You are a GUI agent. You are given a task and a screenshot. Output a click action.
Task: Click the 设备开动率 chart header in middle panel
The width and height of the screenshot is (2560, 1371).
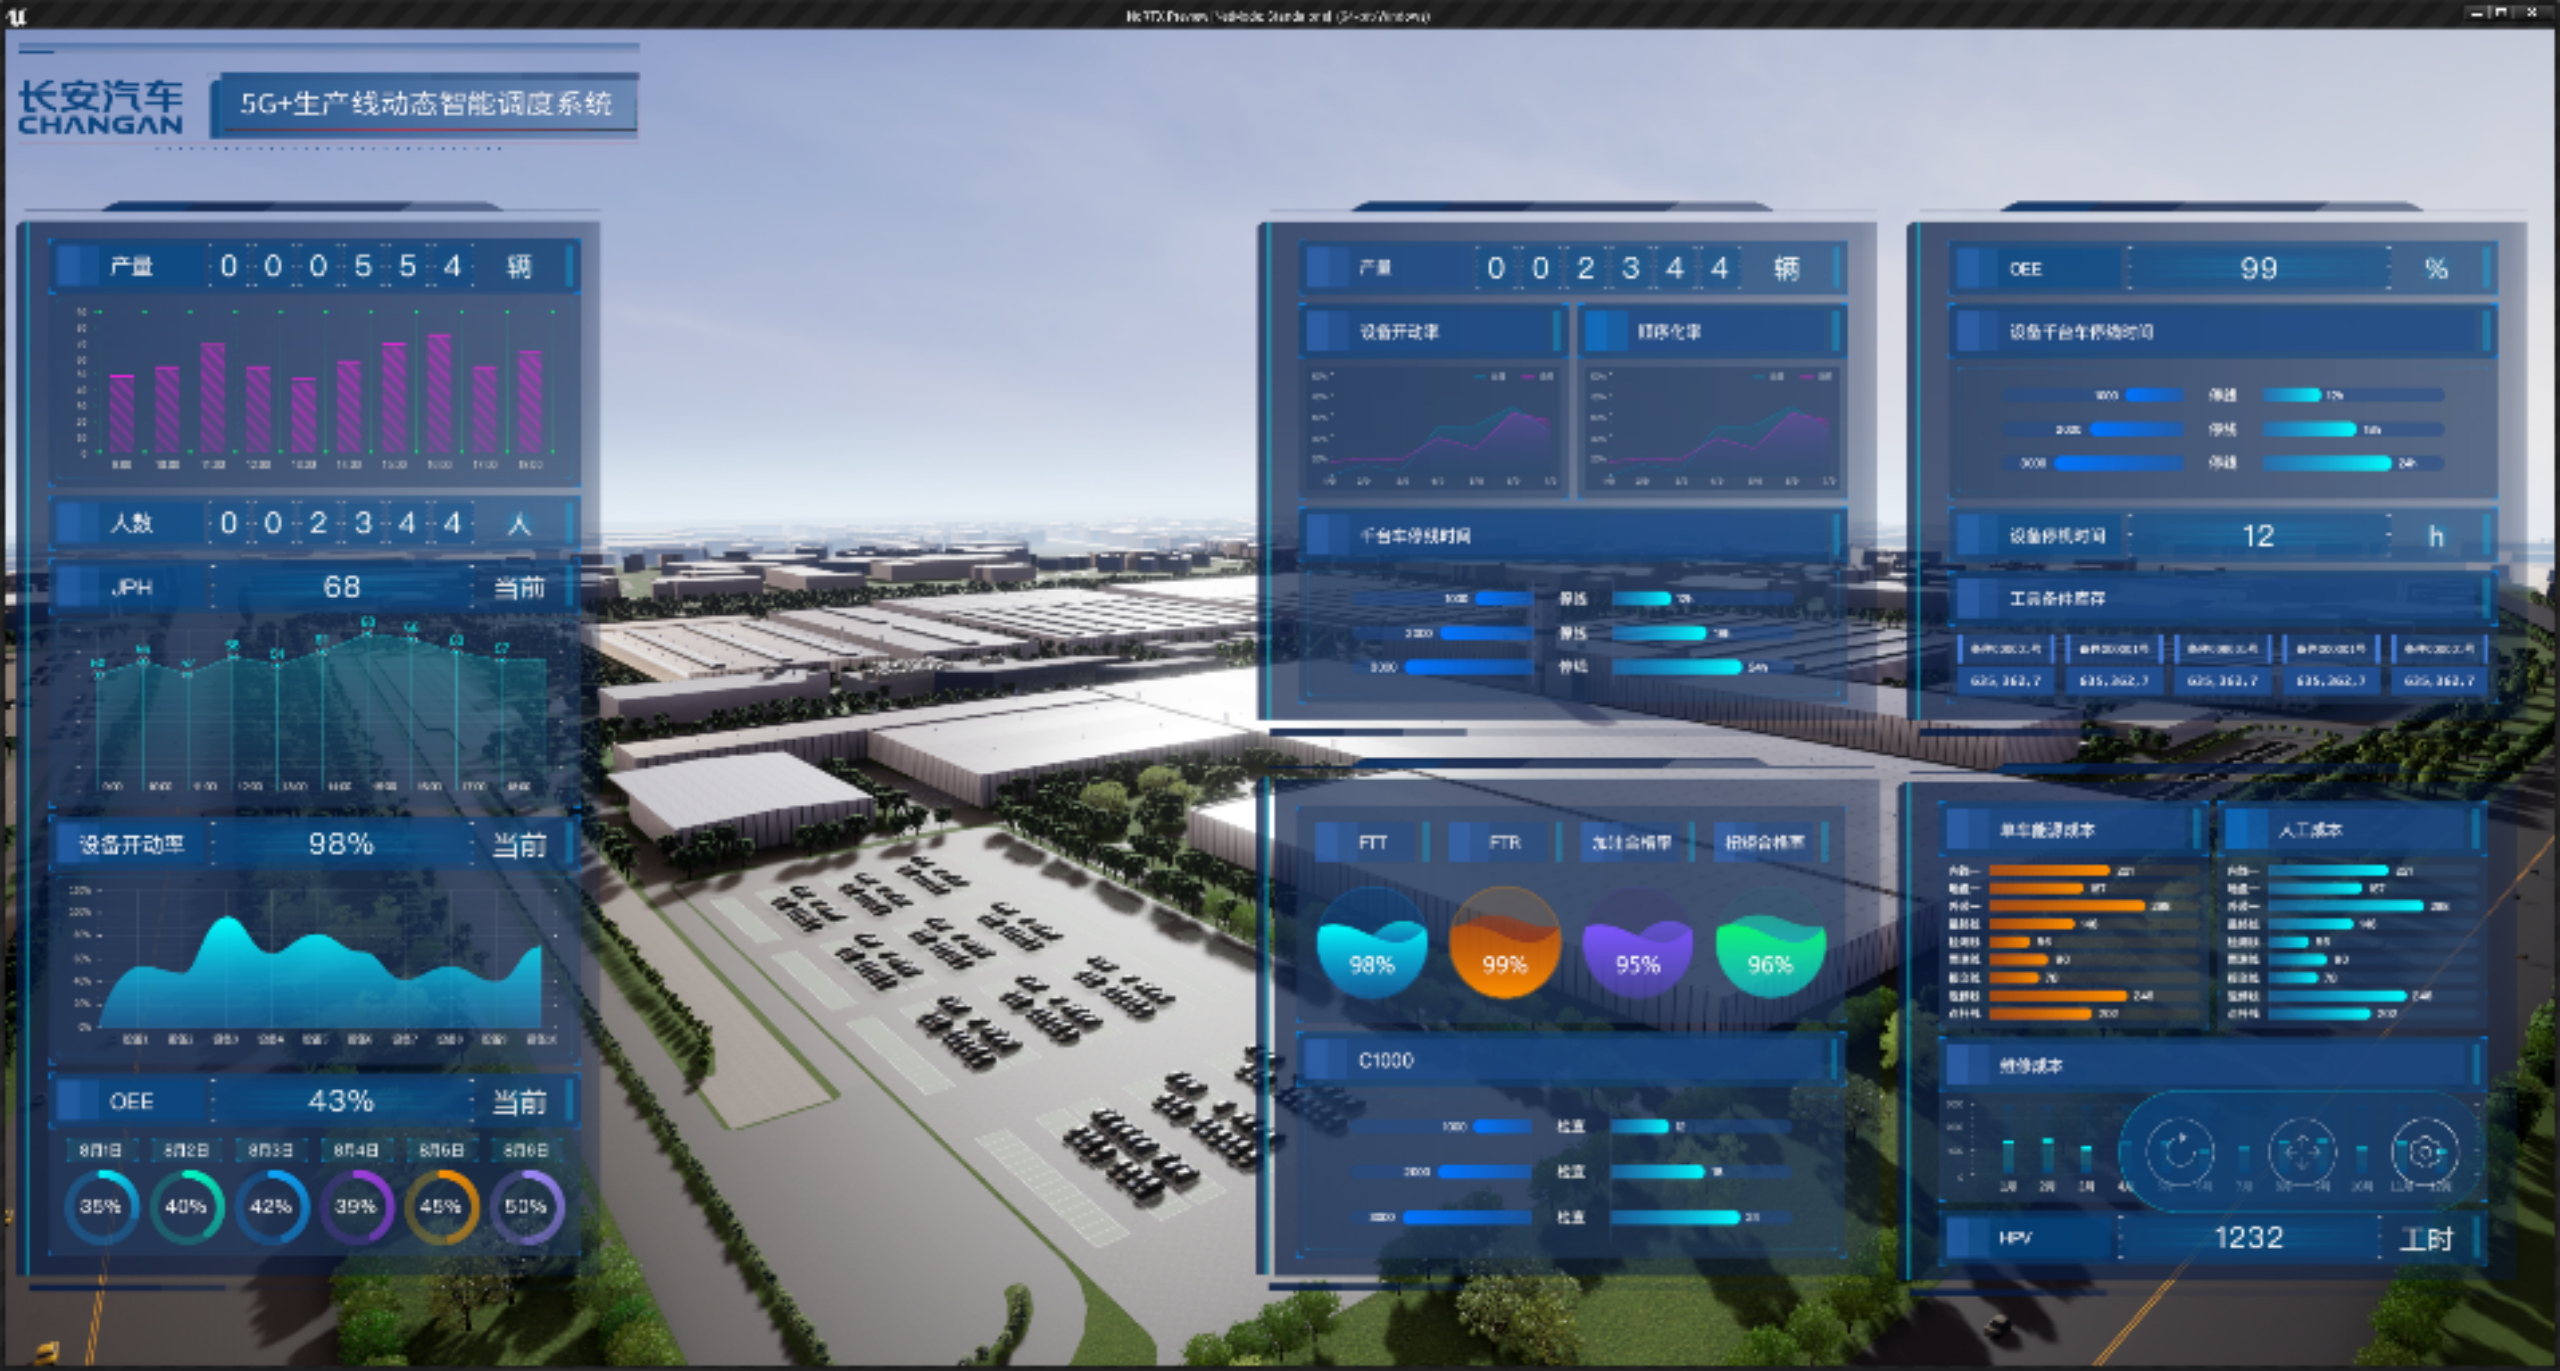pos(1432,332)
